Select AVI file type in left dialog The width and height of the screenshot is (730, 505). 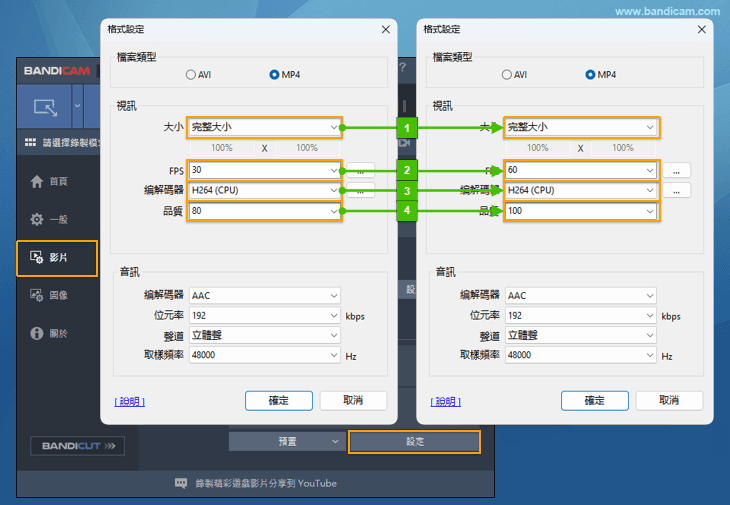coord(198,74)
